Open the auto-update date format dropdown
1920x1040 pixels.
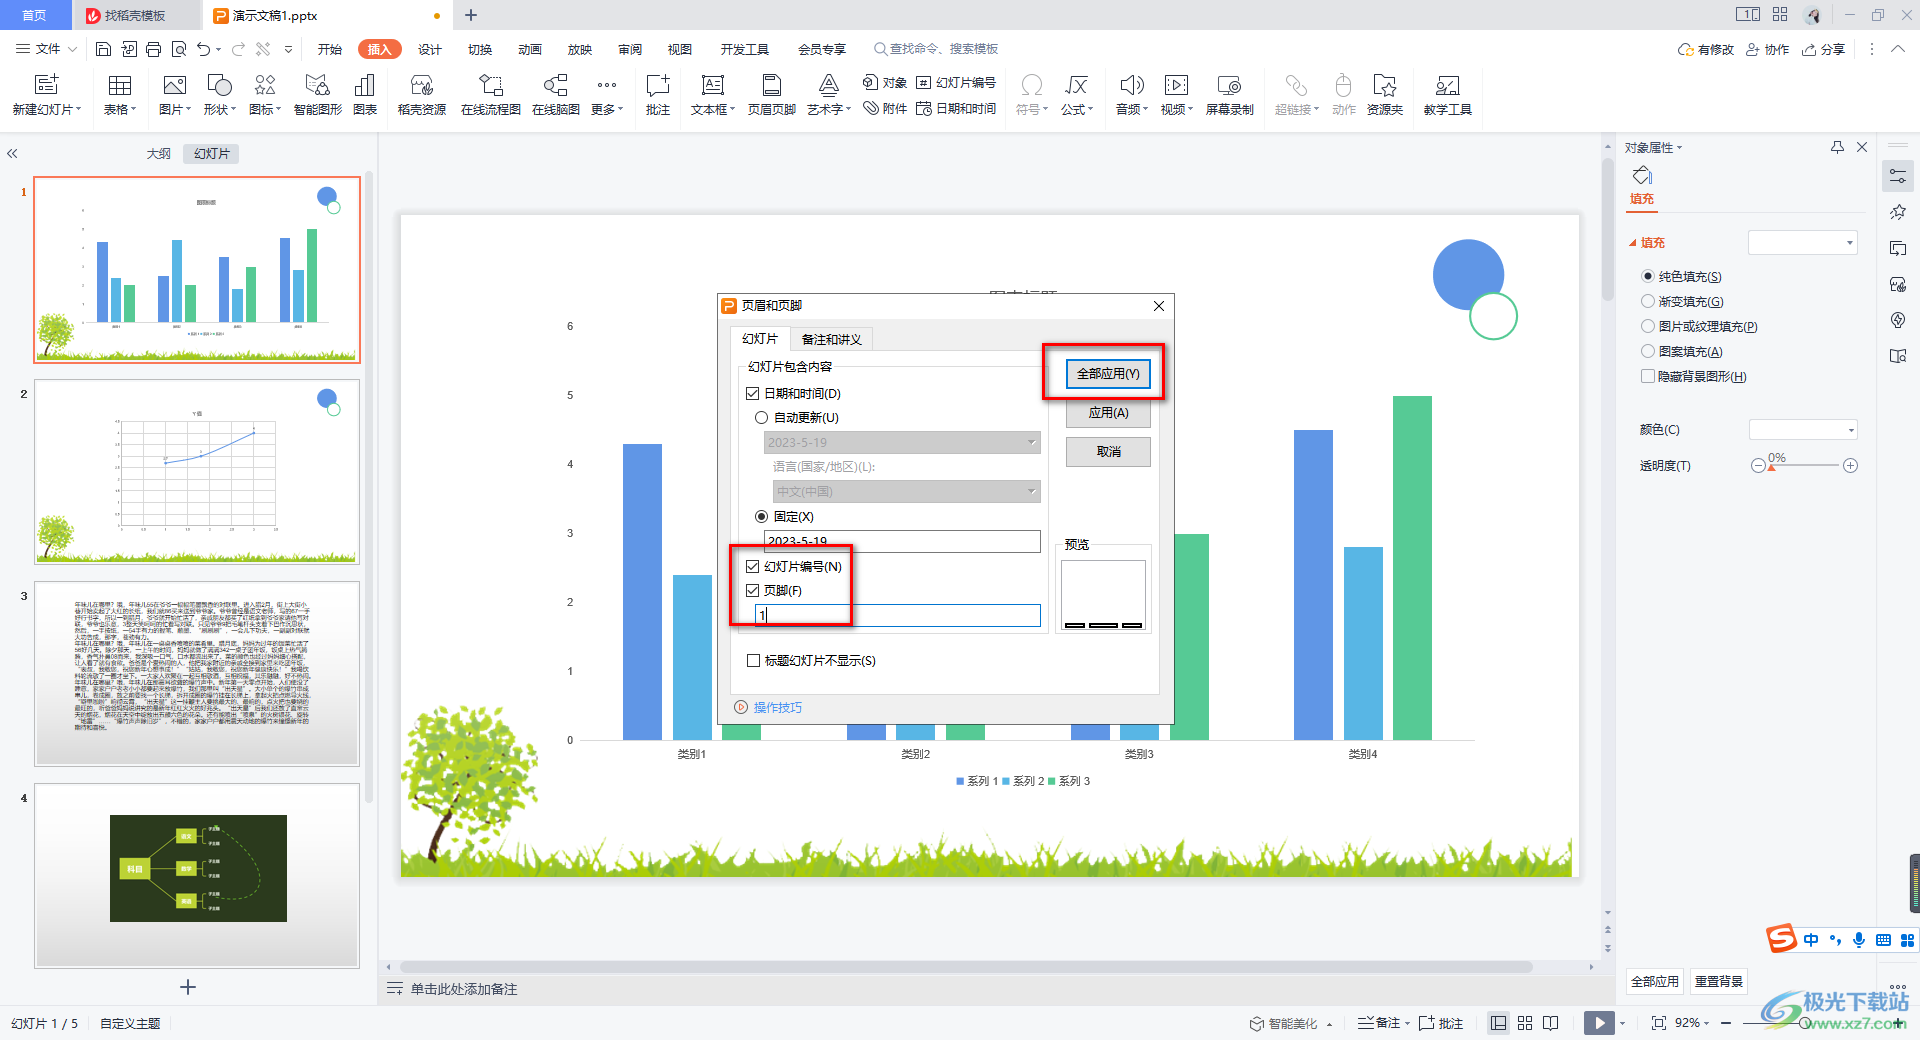tap(902, 442)
